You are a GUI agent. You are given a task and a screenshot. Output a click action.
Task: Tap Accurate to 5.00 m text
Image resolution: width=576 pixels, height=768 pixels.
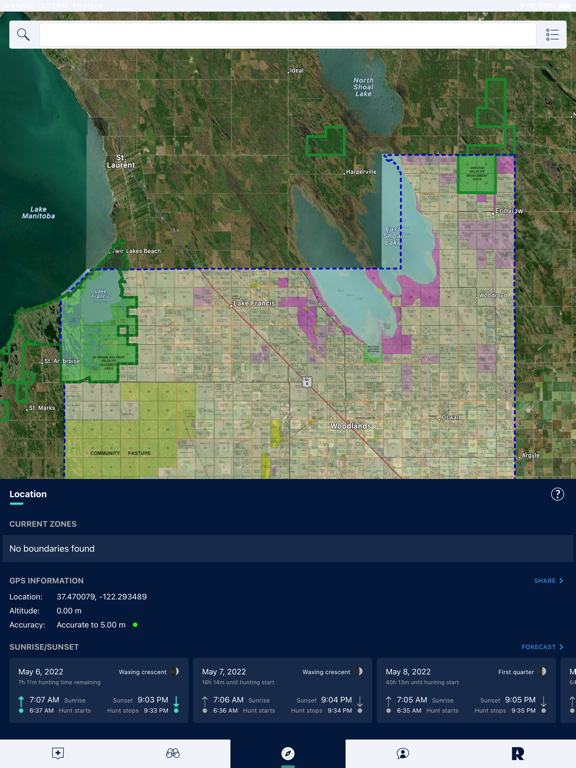[x=91, y=625]
